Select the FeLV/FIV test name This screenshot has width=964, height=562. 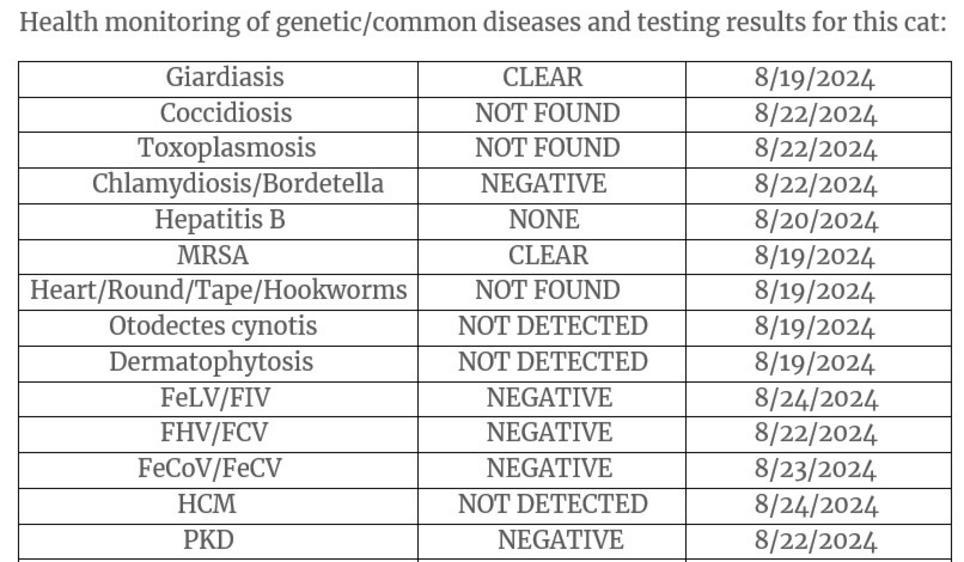pyautogui.click(x=215, y=398)
